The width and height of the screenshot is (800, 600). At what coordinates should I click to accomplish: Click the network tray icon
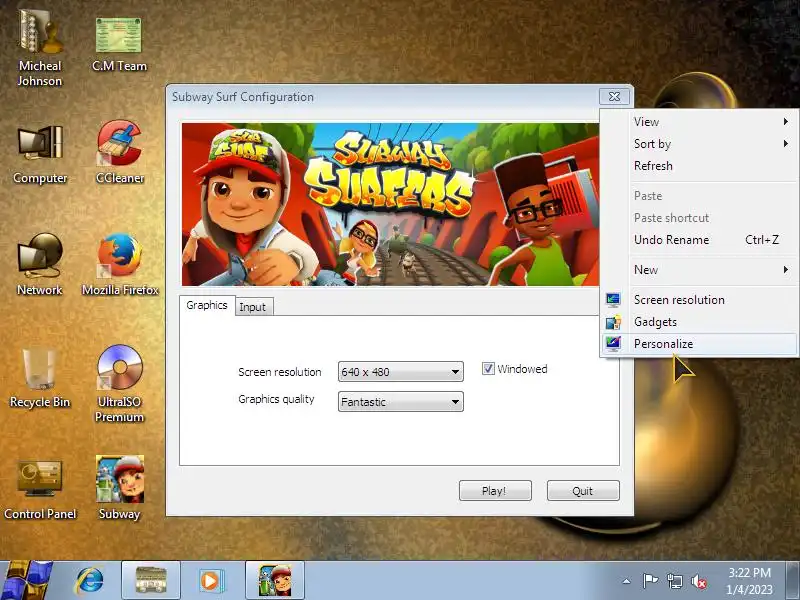click(x=674, y=581)
